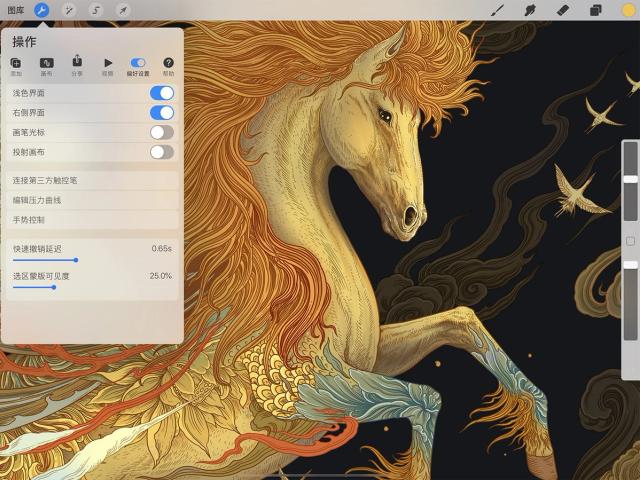Click the brush opacity slider in sidebar
640x480 pixels.
pos(630,300)
